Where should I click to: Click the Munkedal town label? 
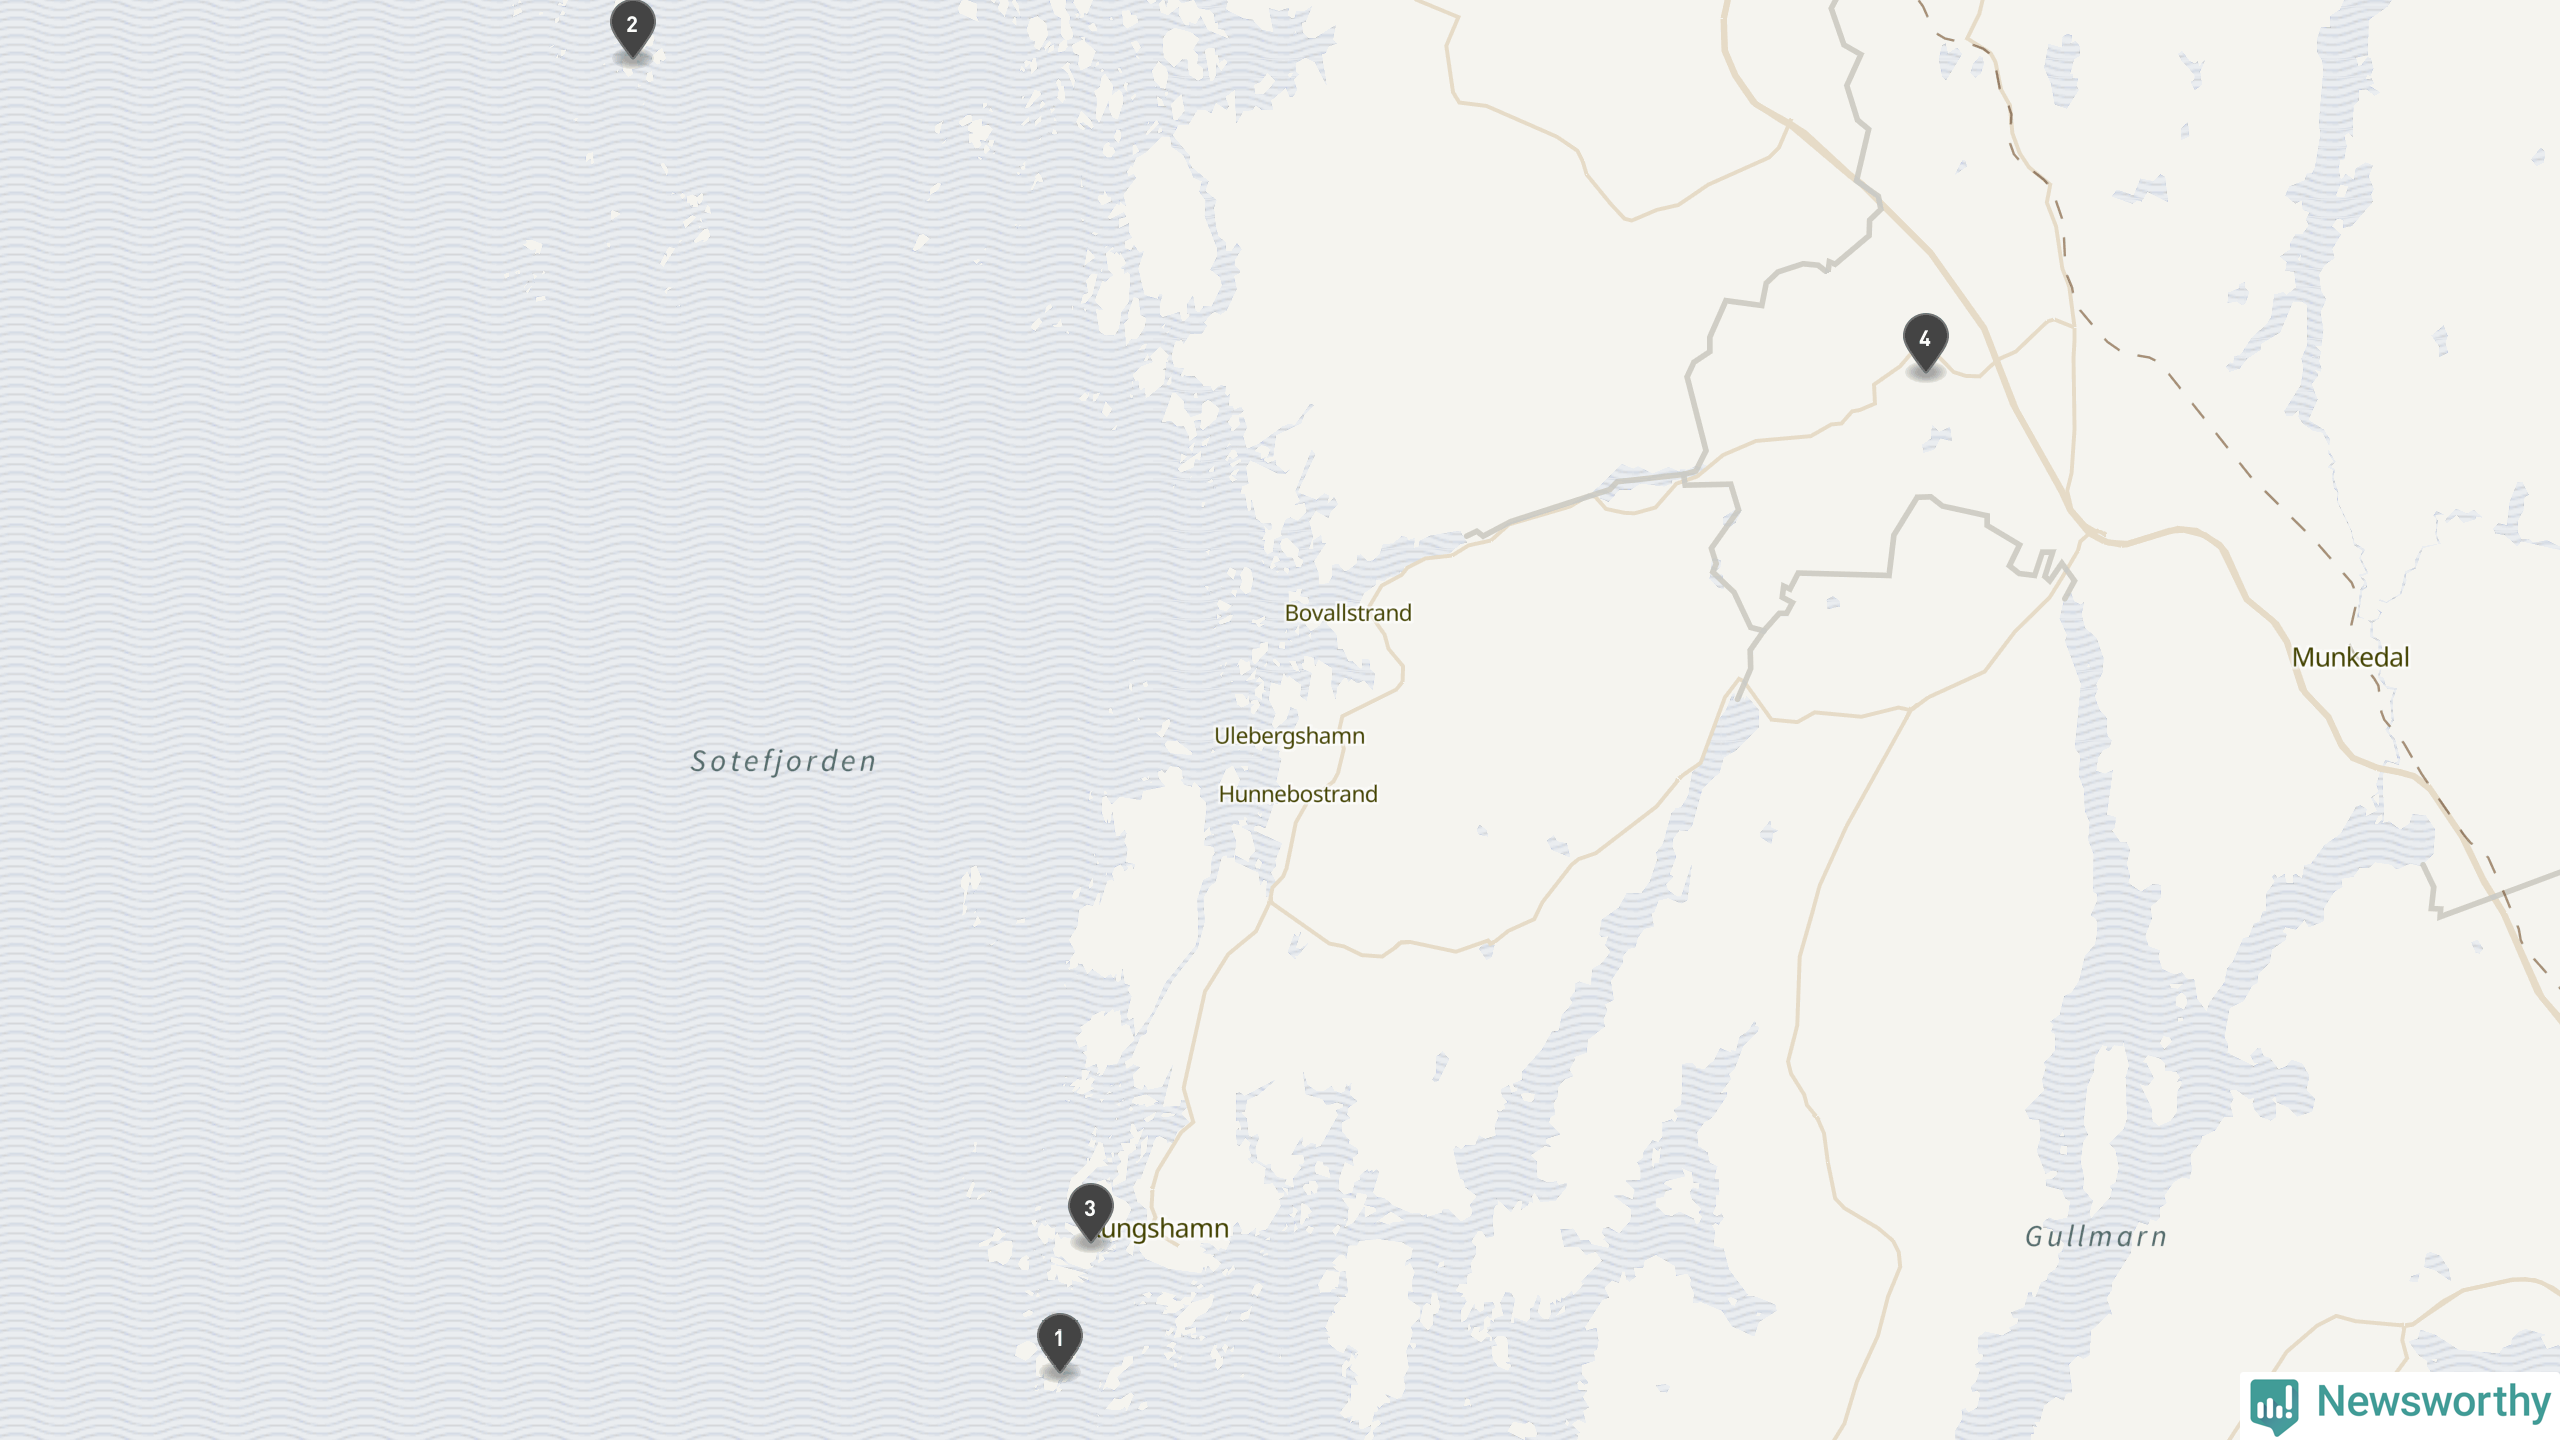2350,657
